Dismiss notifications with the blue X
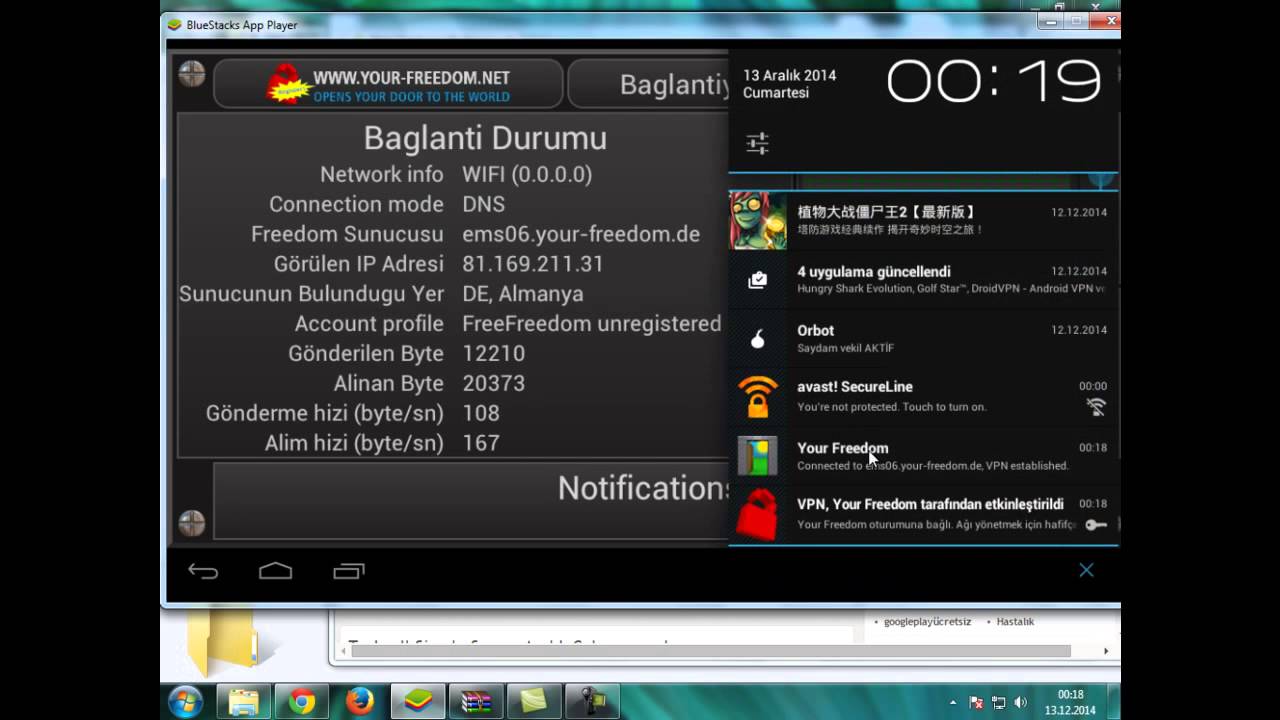 (x=1086, y=570)
